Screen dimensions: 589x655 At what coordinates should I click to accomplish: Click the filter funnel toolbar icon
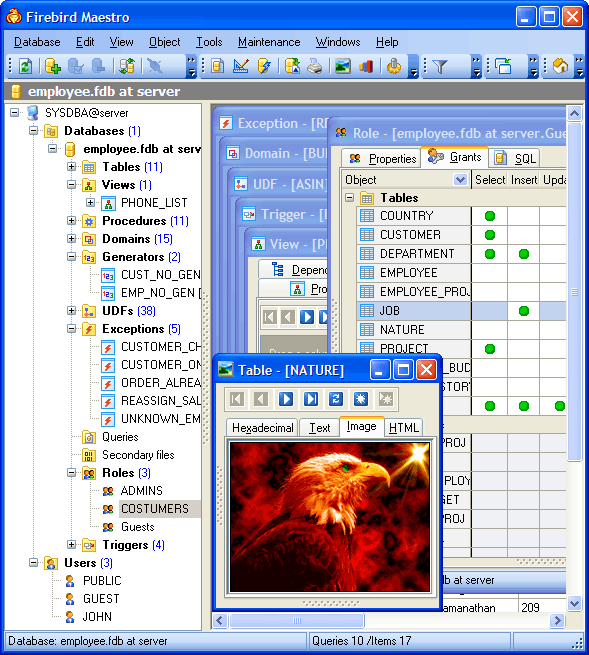[x=440, y=66]
